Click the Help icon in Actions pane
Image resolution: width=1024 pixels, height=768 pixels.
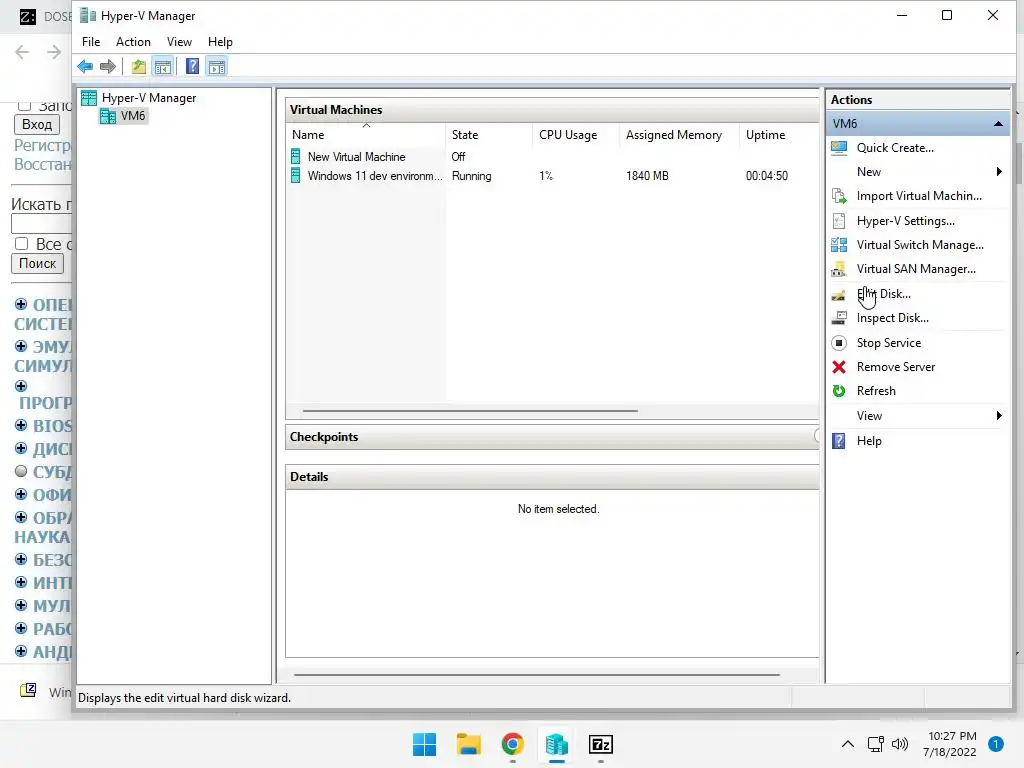[x=839, y=441]
